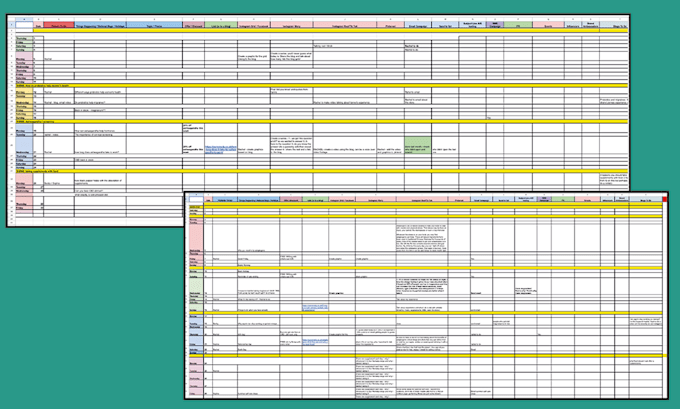
Task: Select 'Send to list' header, back spreadsheet
Action: 445,25
